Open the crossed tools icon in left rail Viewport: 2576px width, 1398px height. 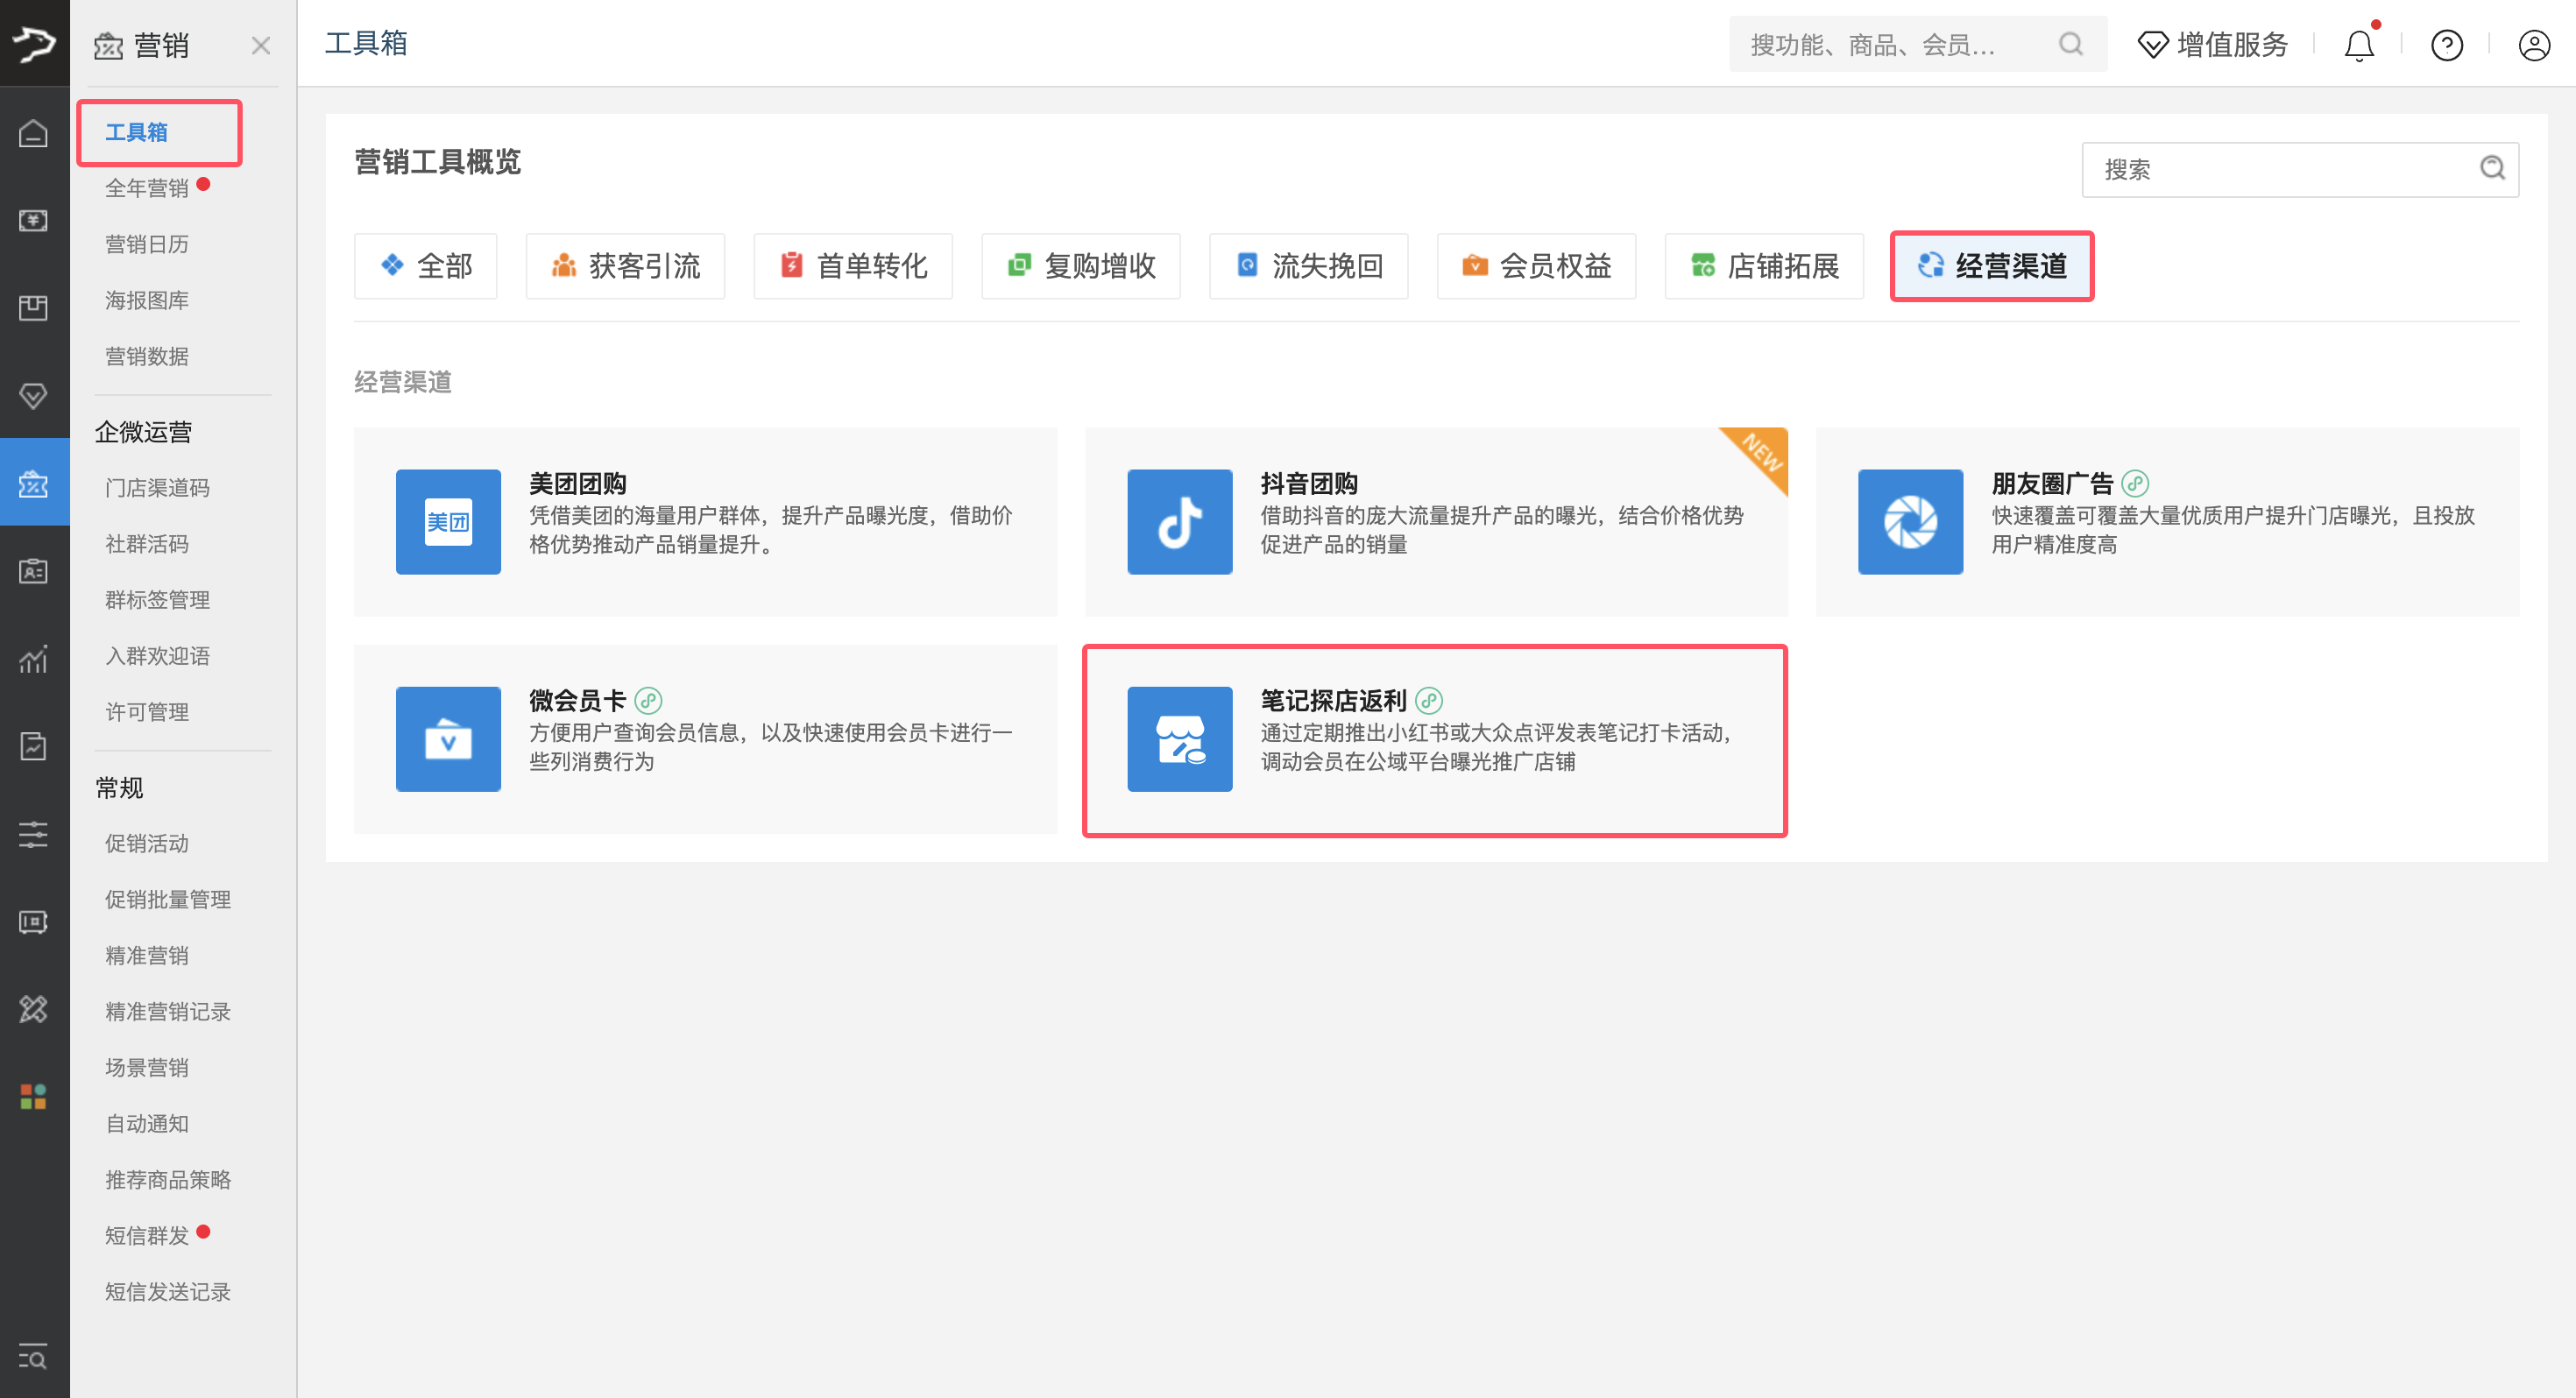[x=33, y=1009]
